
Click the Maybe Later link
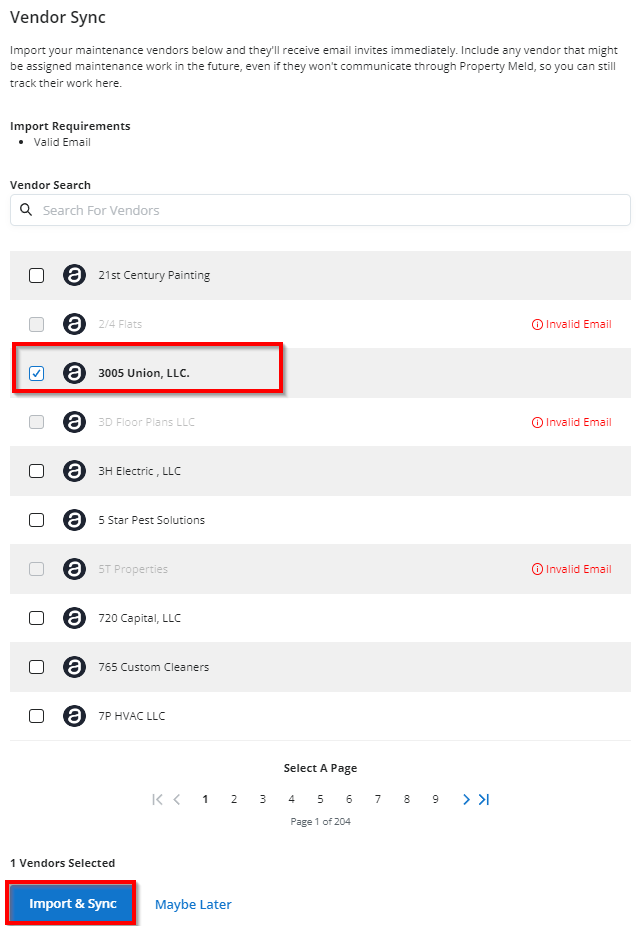click(x=193, y=905)
